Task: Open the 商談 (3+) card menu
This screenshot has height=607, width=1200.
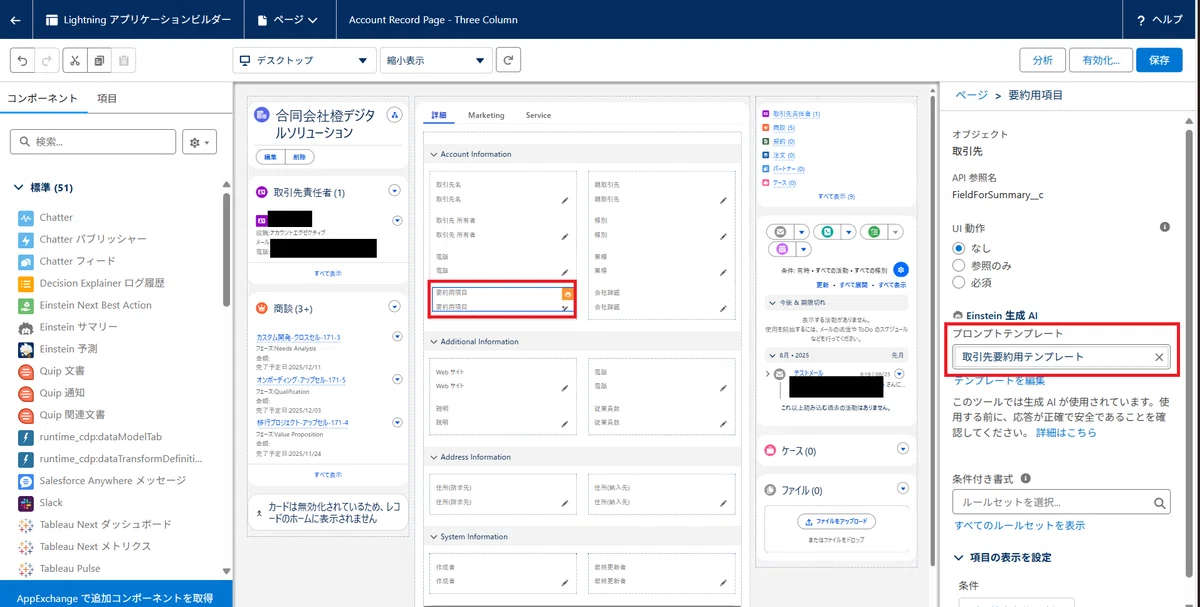Action: 394,308
